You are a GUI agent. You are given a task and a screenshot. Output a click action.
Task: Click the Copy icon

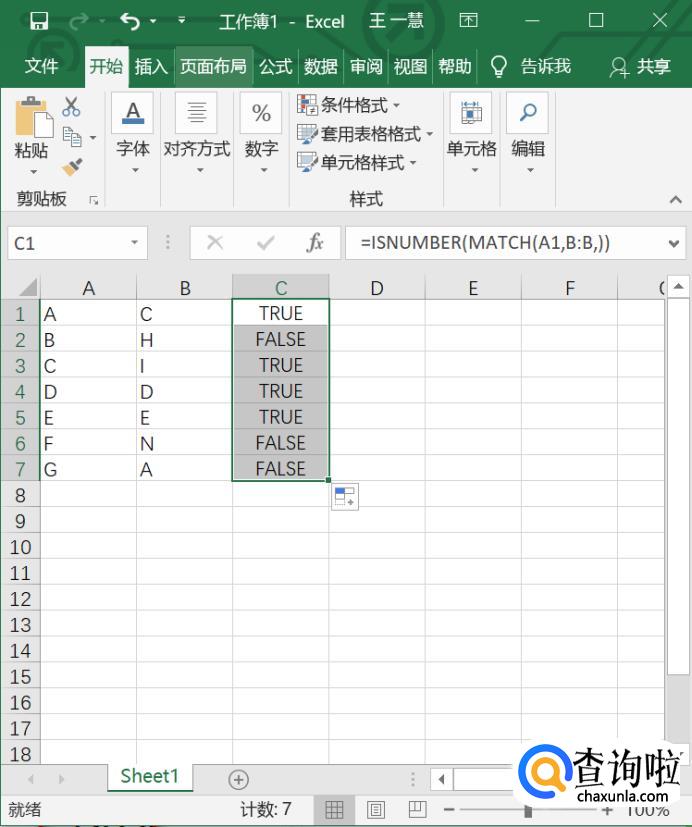72,137
